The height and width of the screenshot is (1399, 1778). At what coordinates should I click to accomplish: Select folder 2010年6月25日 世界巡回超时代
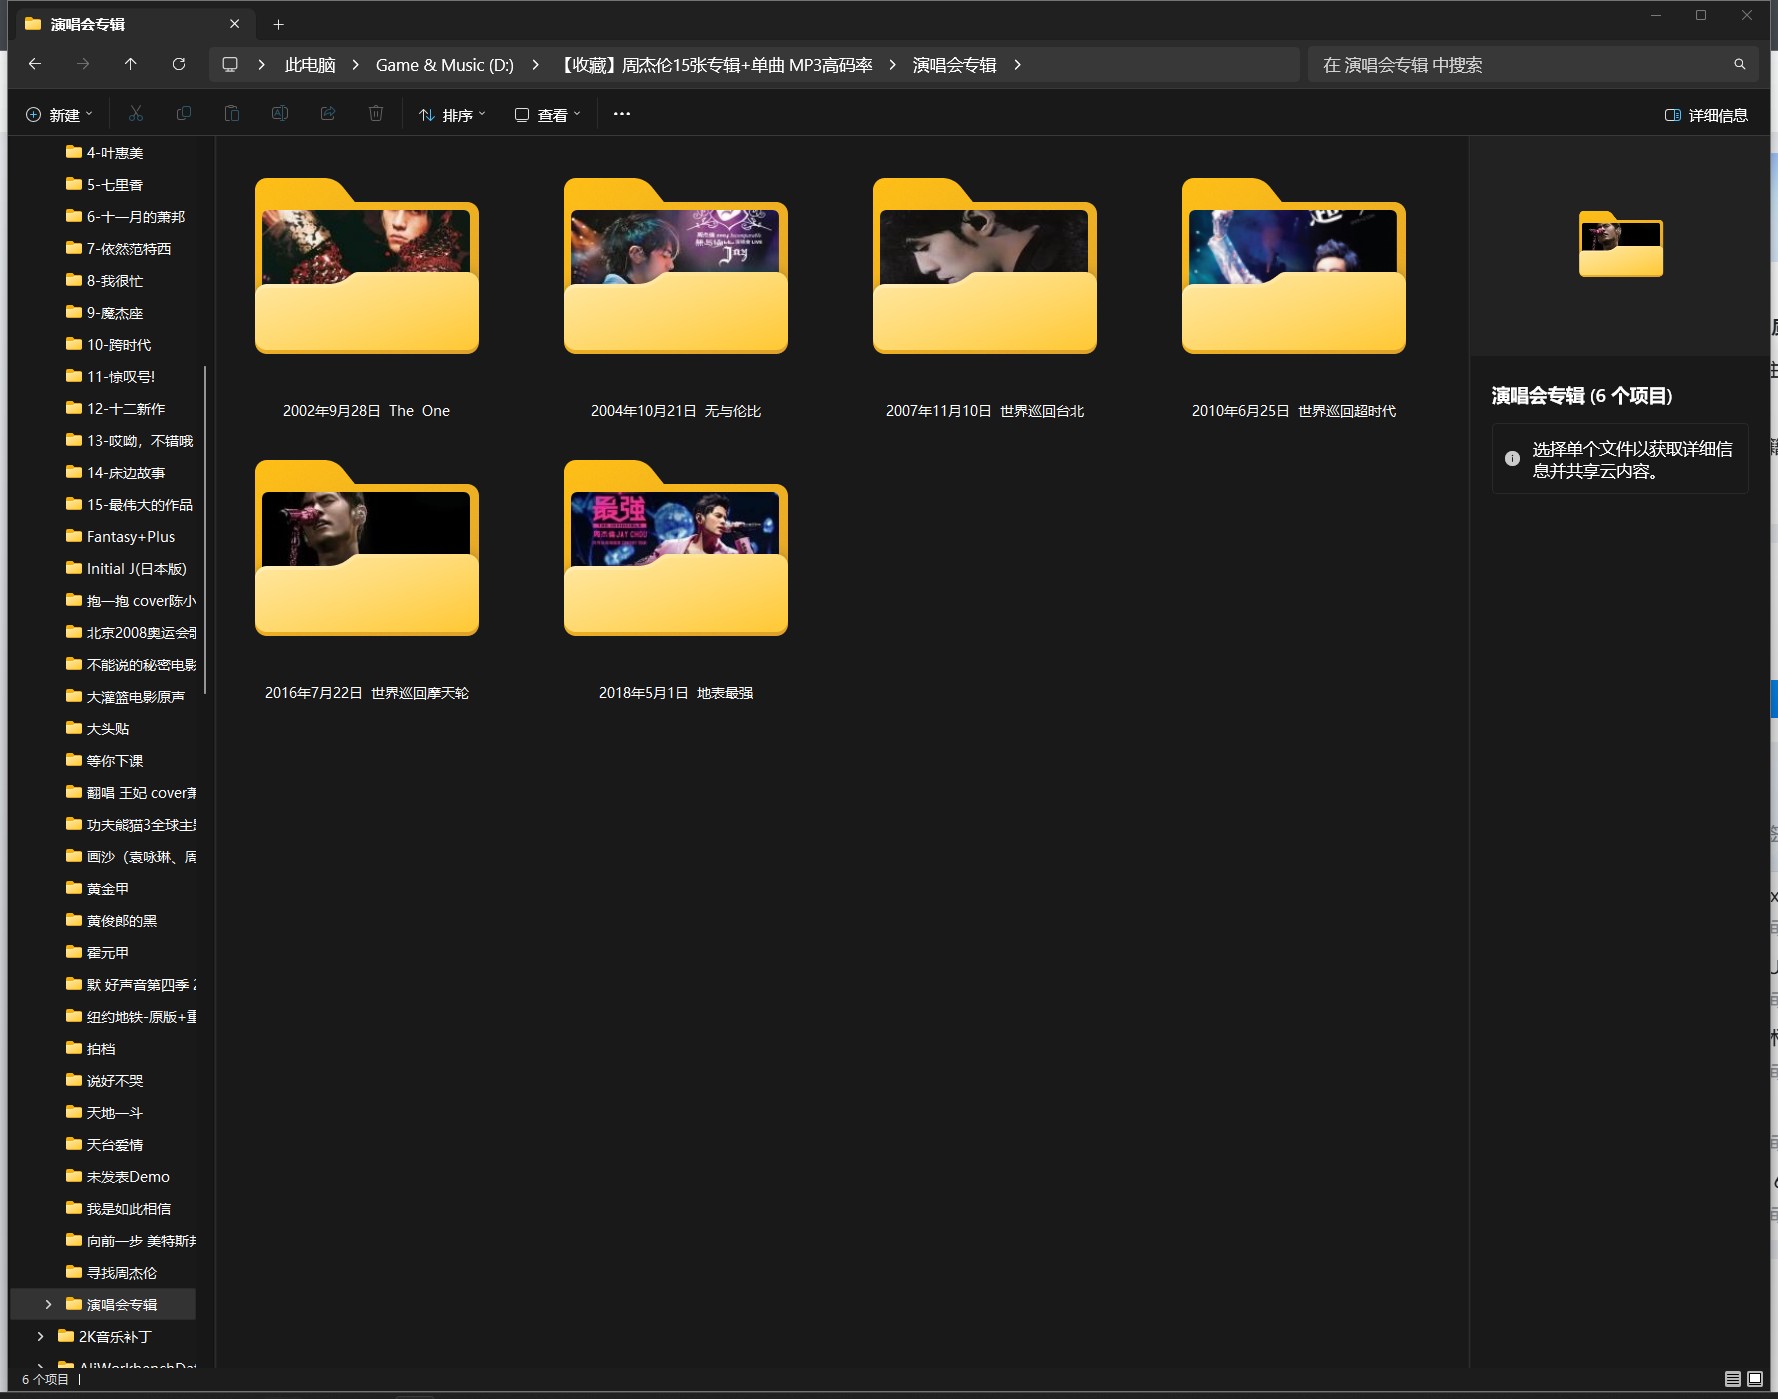1294,297
